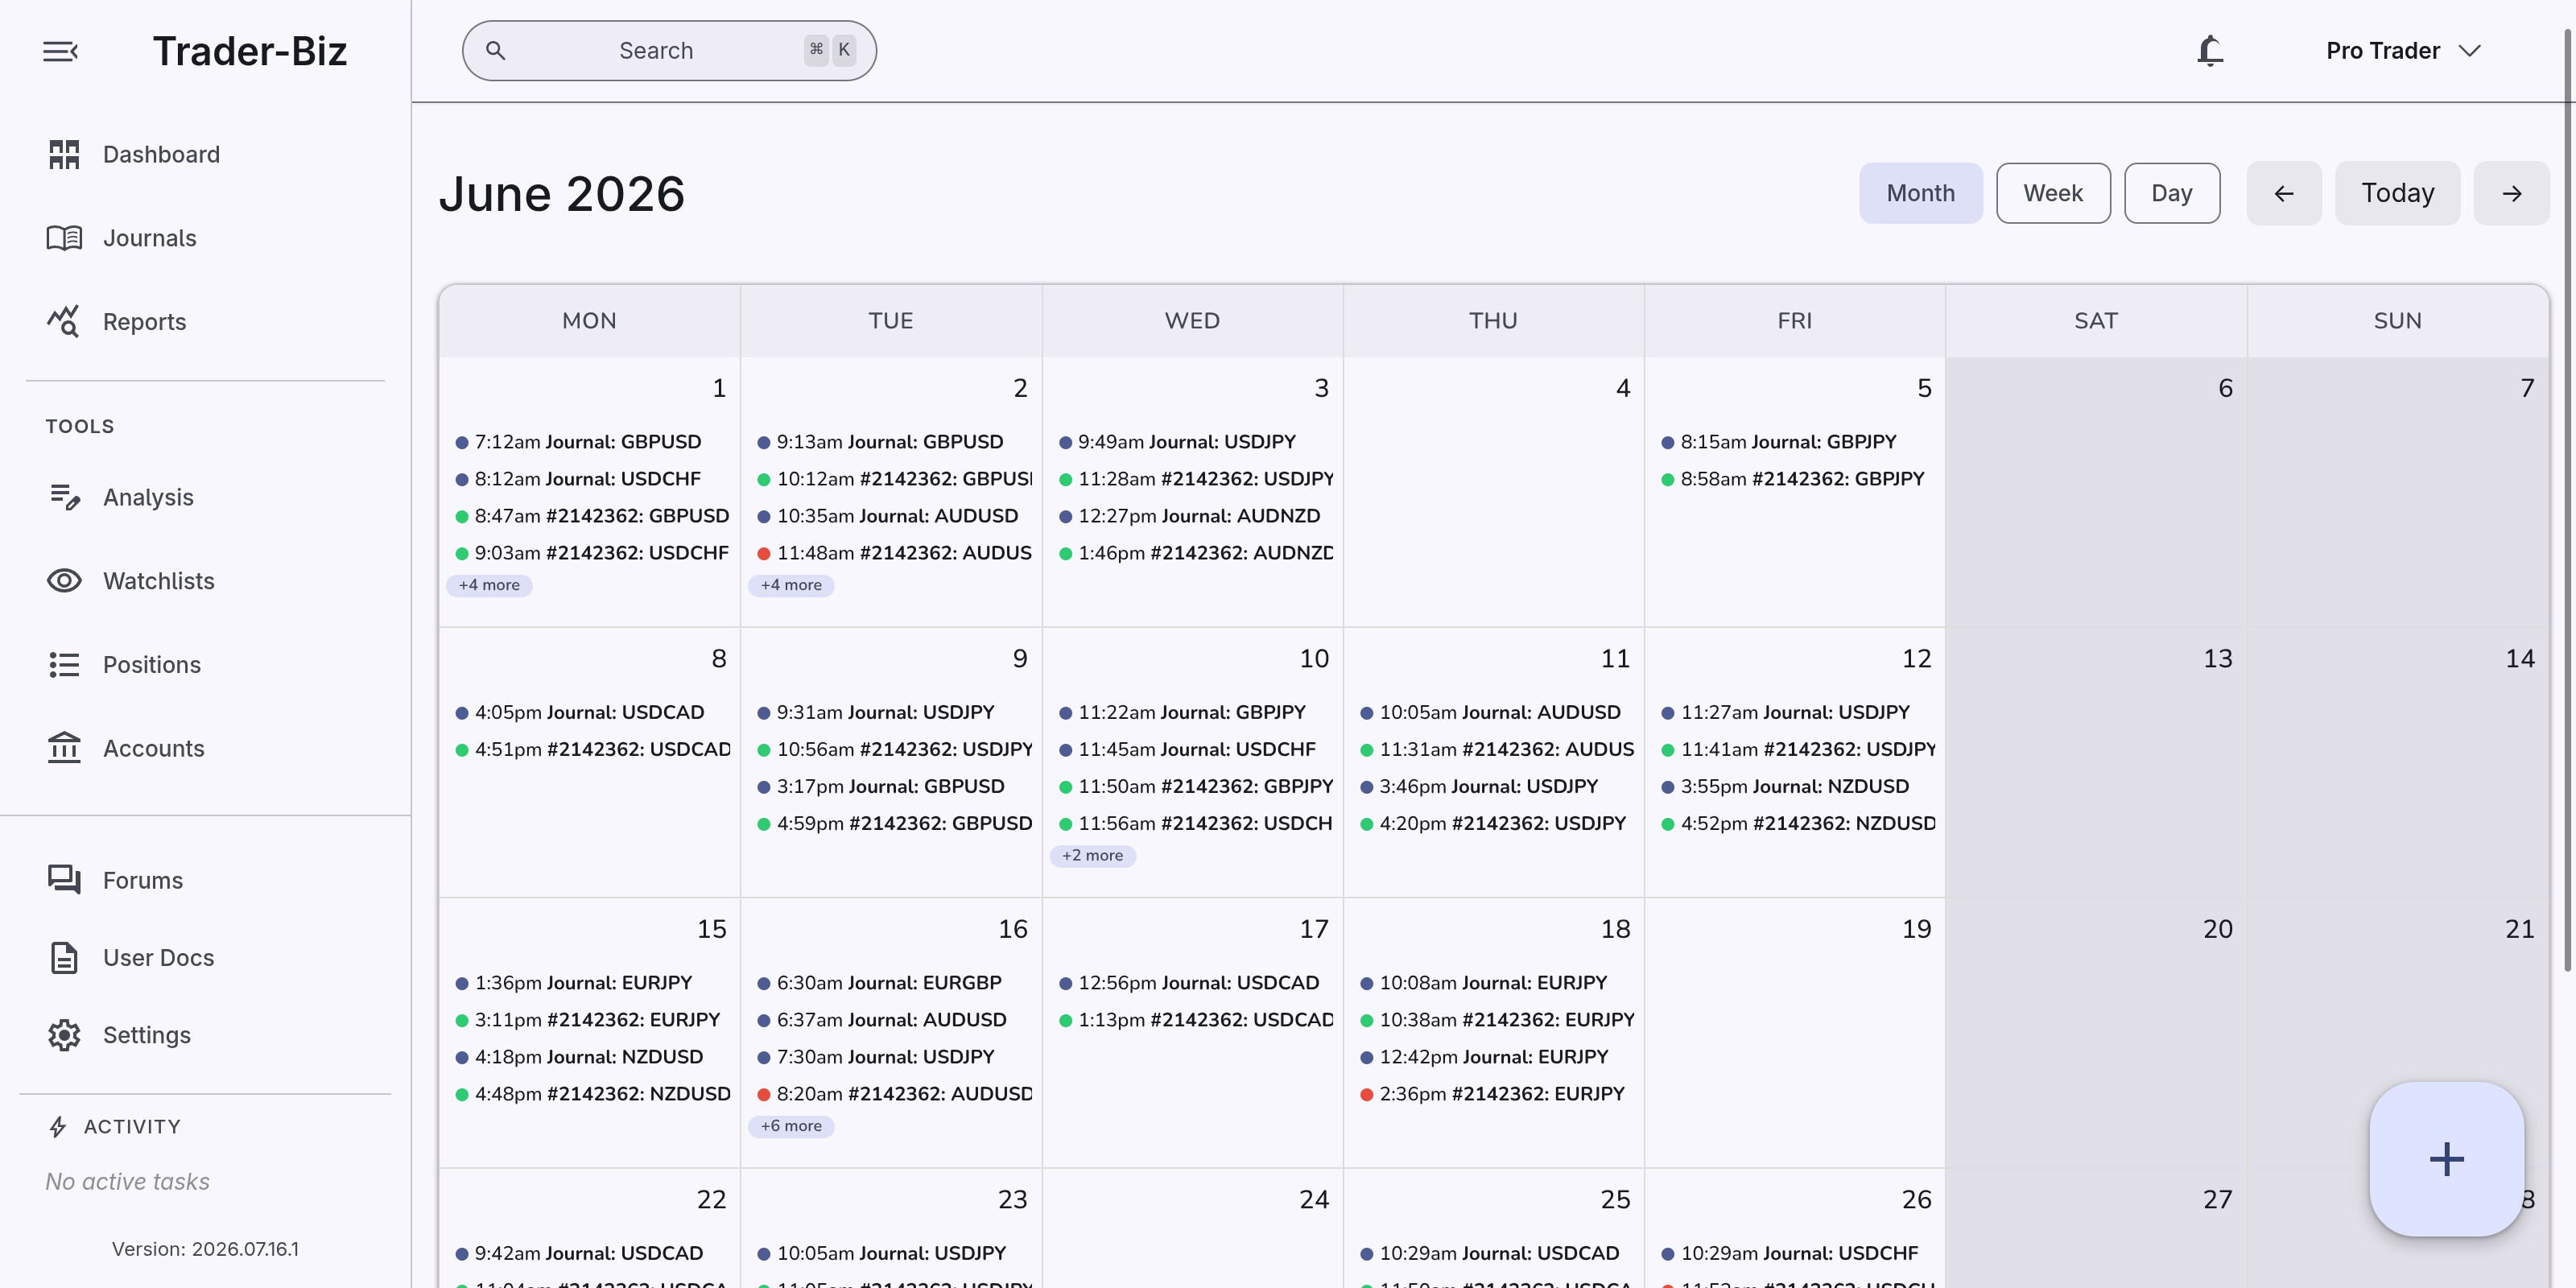The height and width of the screenshot is (1288, 2576).
Task: Go to previous month with left arrow
Action: coord(2284,193)
